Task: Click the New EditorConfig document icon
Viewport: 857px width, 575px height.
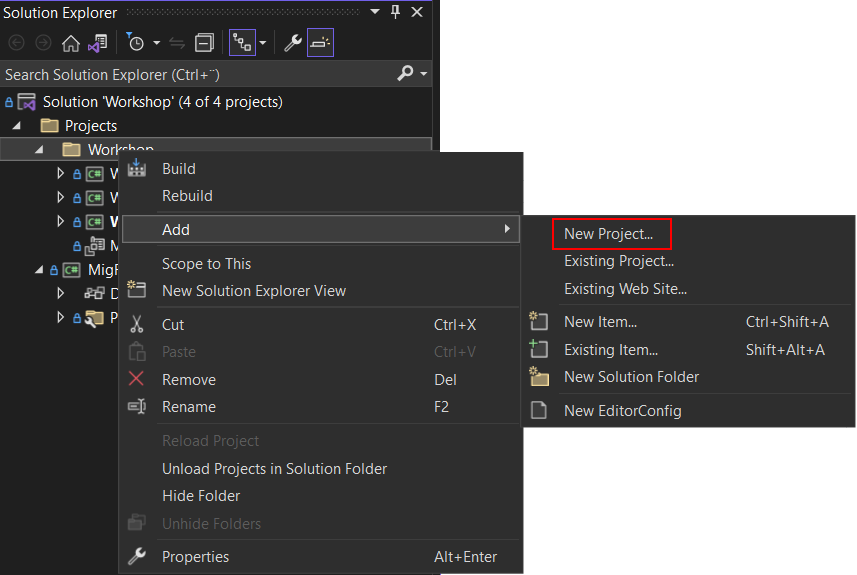Action: pyautogui.click(x=539, y=410)
